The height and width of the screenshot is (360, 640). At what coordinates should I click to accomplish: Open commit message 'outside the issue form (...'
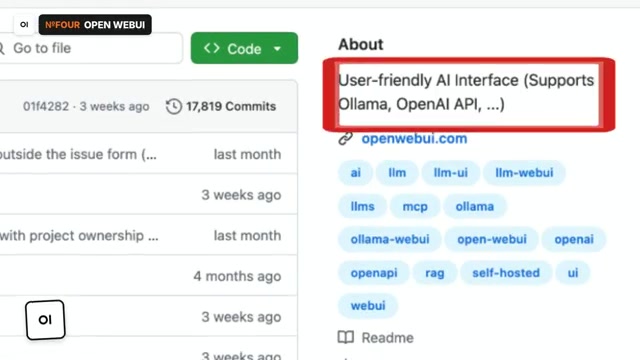pos(78,154)
